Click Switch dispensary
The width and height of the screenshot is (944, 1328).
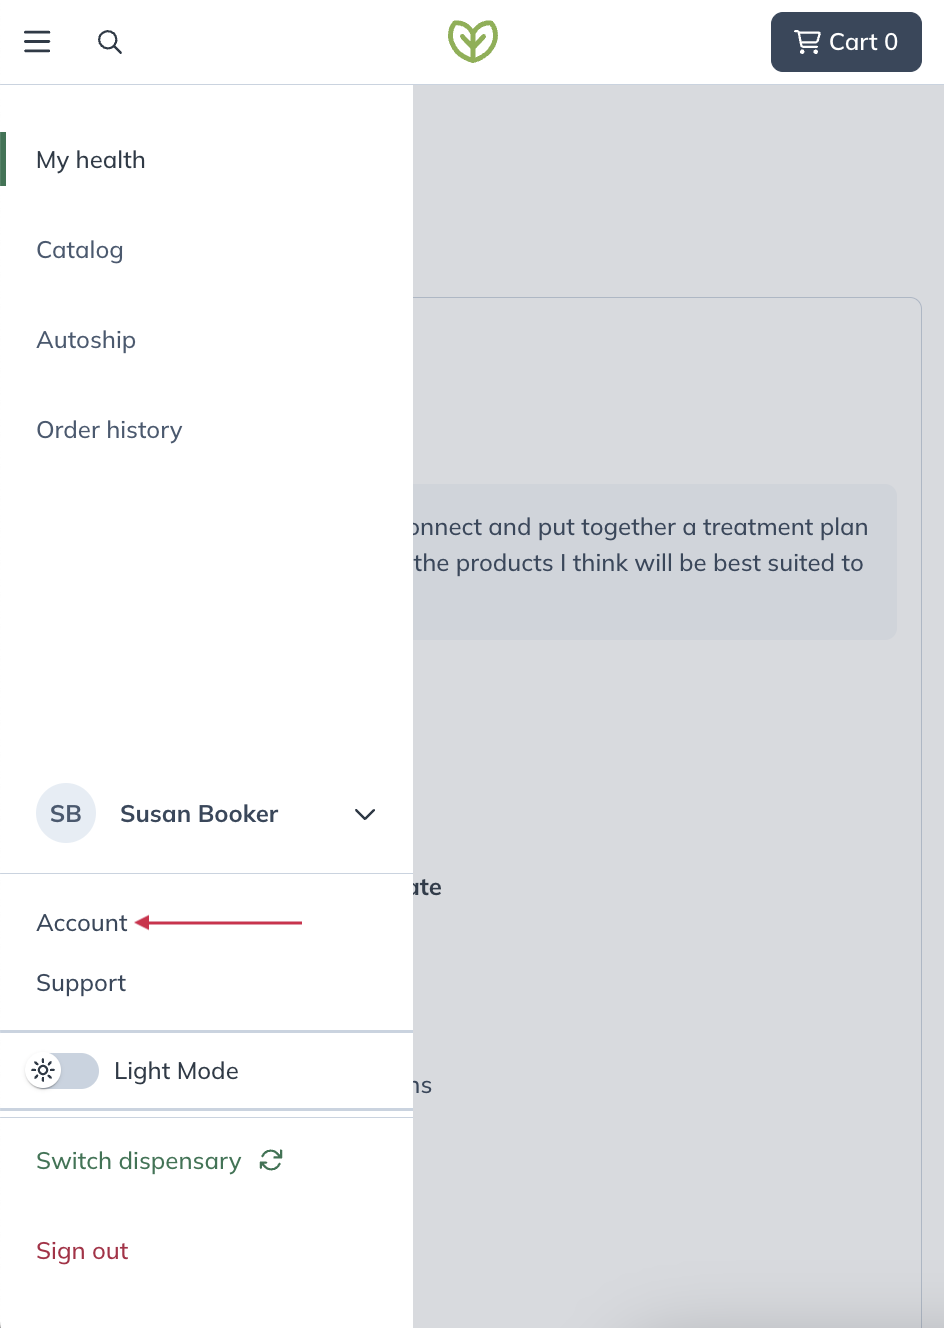[x=139, y=1160]
